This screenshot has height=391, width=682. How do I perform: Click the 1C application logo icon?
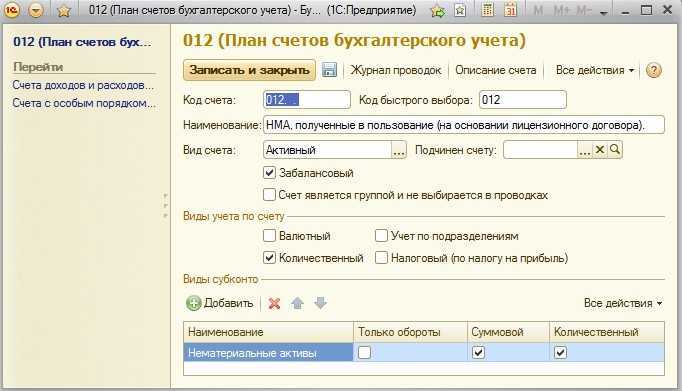coord(12,10)
